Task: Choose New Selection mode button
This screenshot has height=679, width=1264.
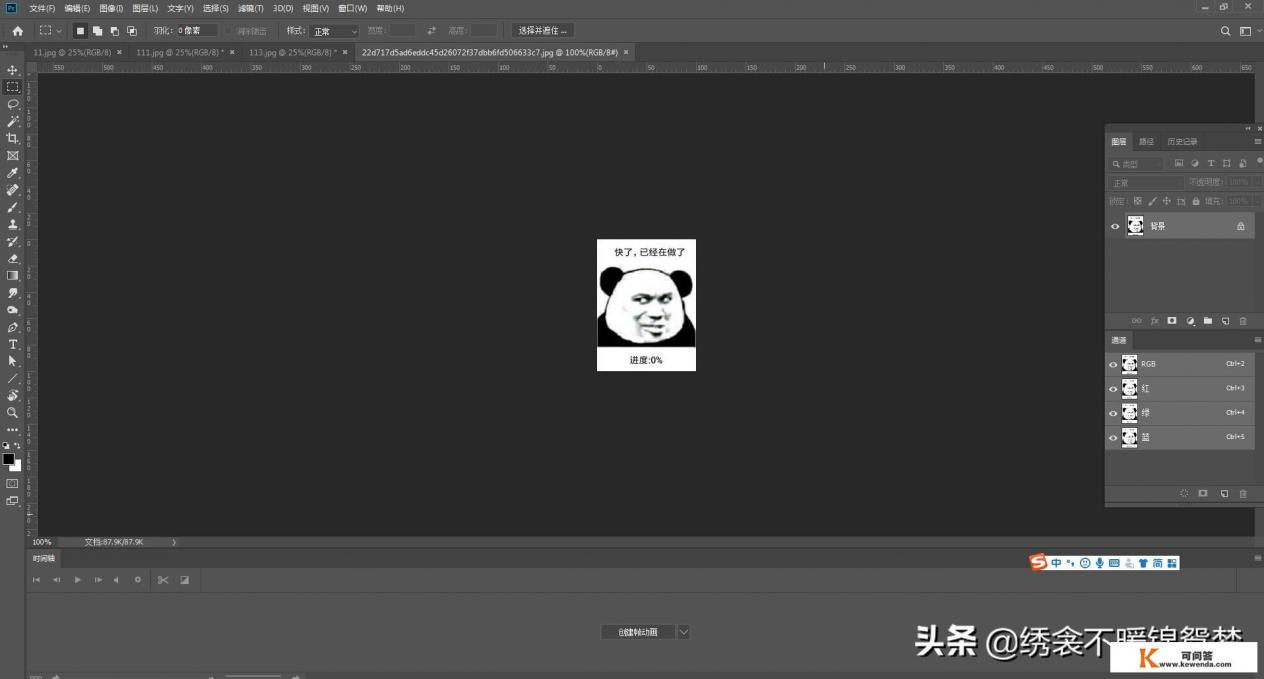Action: click(x=80, y=31)
